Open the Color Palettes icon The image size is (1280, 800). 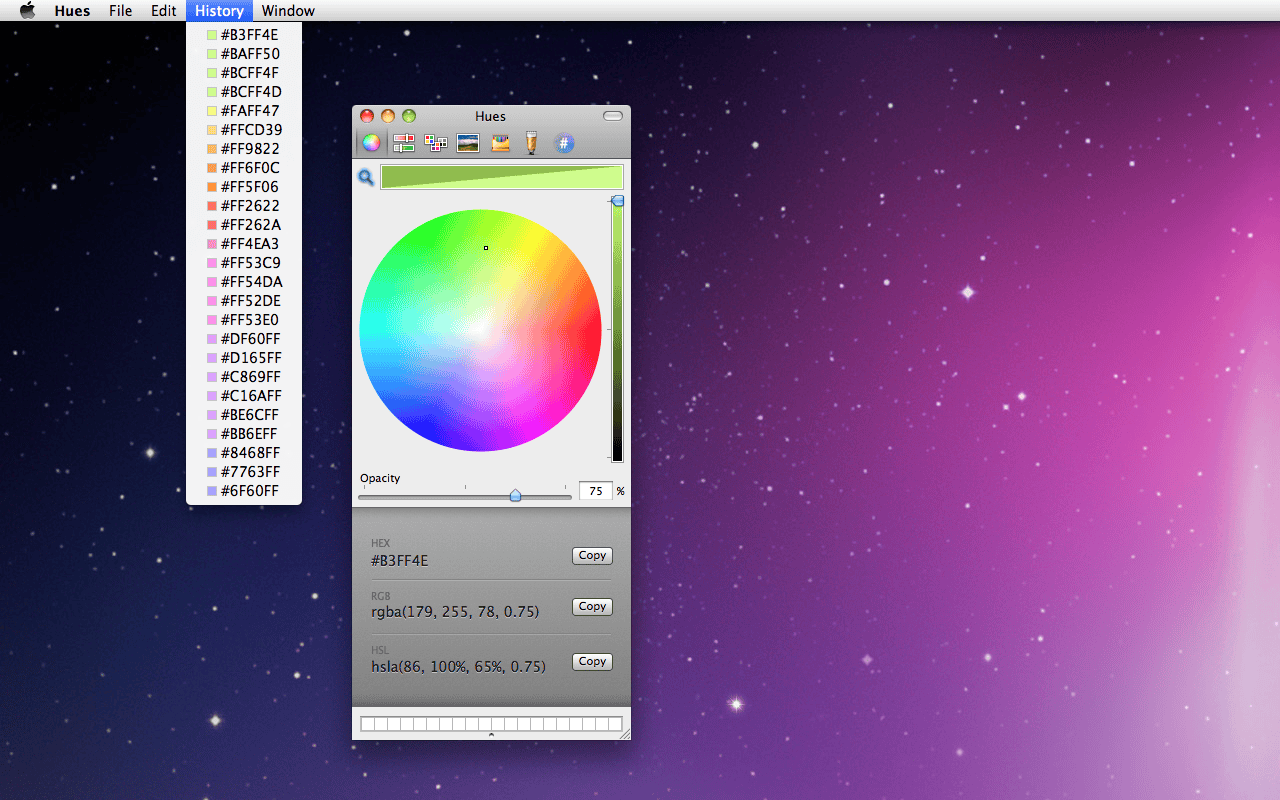tap(435, 142)
